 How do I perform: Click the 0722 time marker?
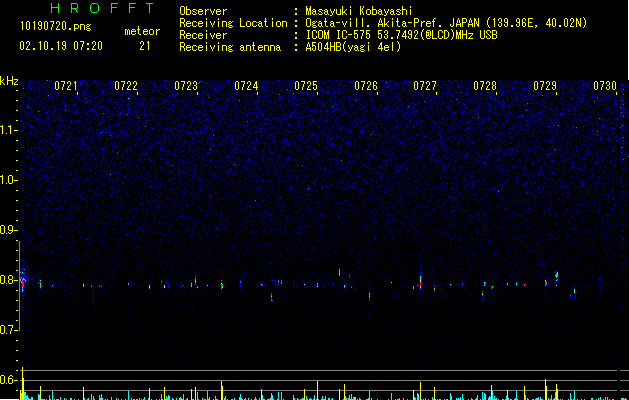126,86
